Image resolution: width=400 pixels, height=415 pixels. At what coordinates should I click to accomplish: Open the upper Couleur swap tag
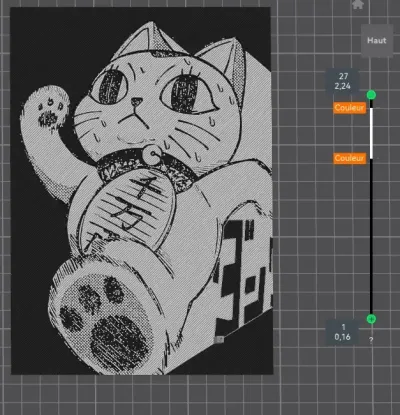349,108
